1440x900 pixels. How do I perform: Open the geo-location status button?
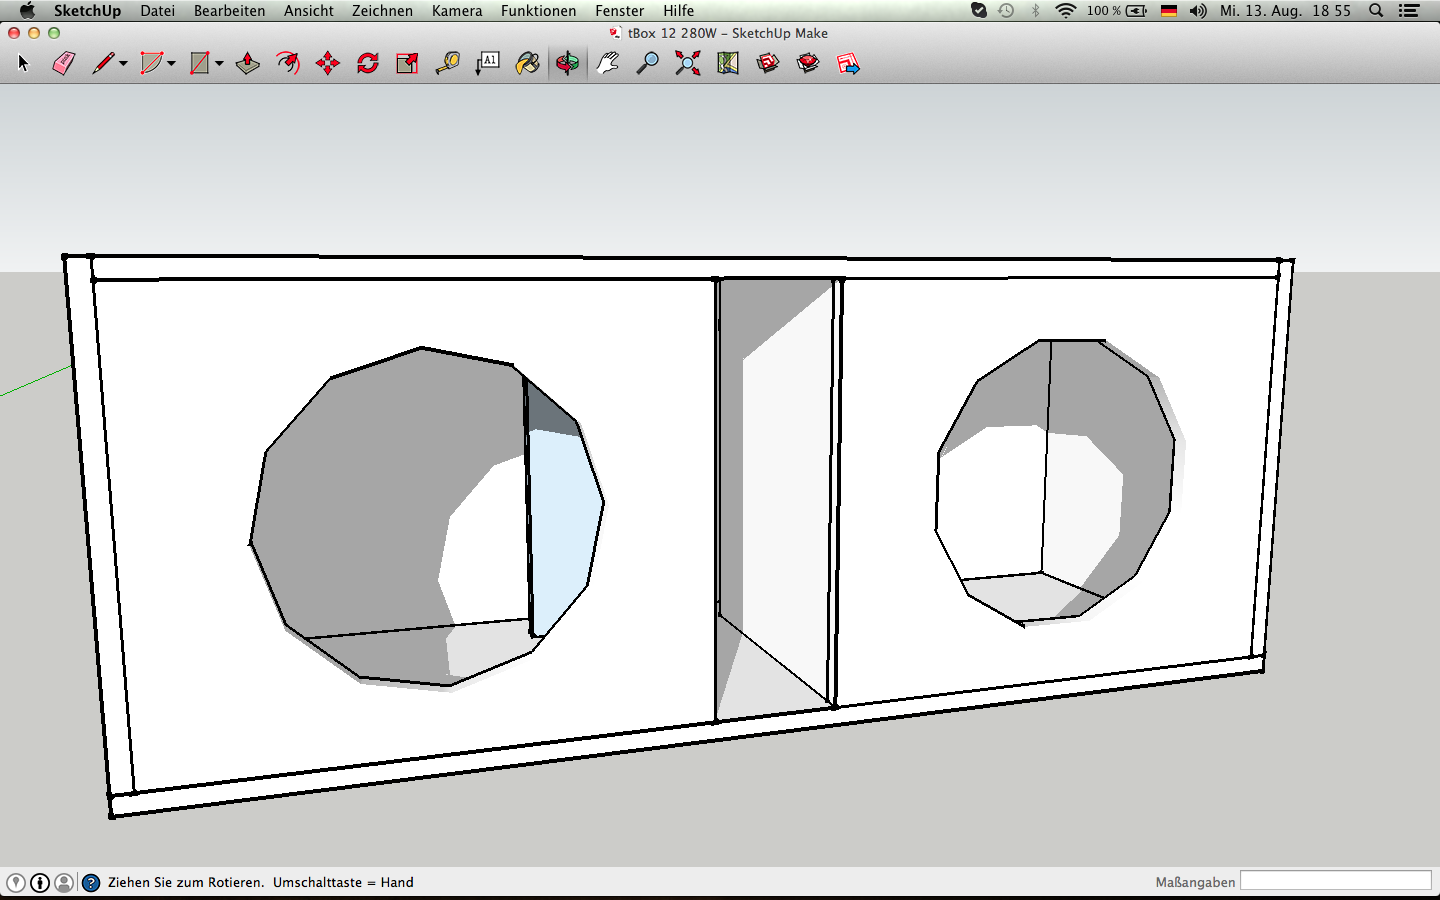coord(16,882)
